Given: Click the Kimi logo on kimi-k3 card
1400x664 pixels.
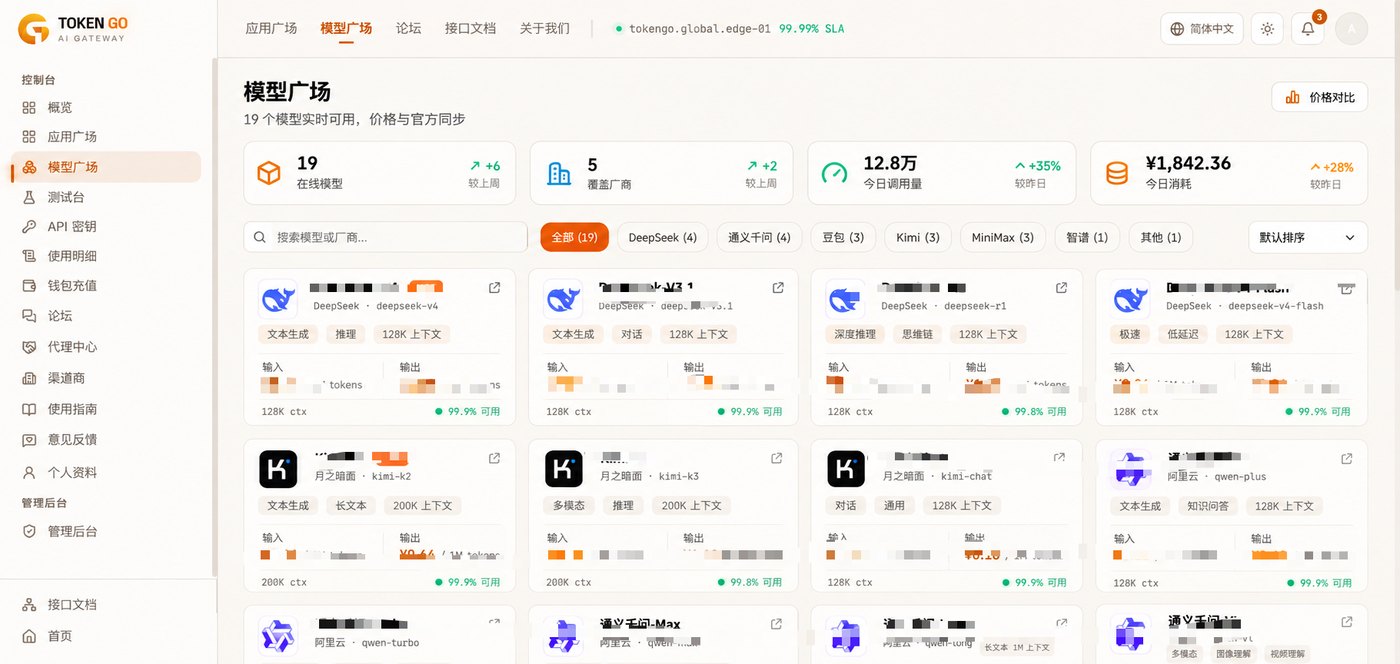Looking at the screenshot, I should coord(564,469).
